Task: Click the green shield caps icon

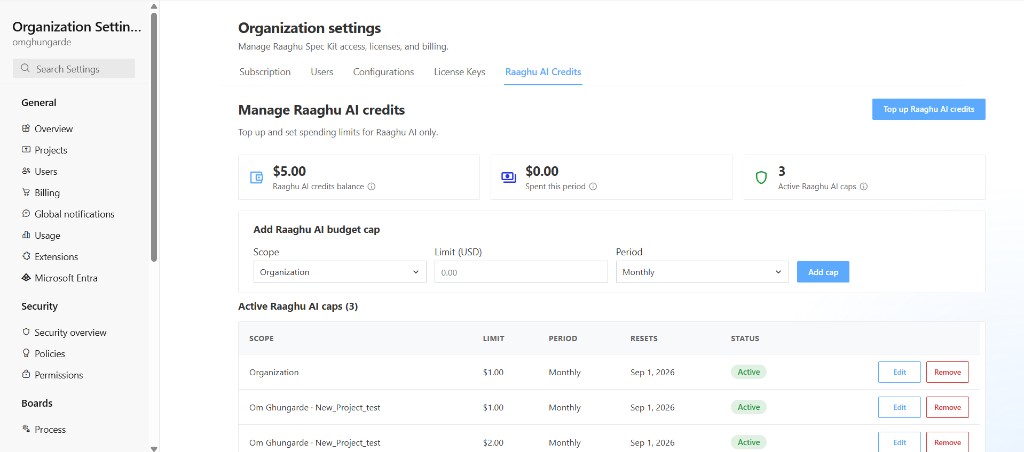Action: coord(761,178)
